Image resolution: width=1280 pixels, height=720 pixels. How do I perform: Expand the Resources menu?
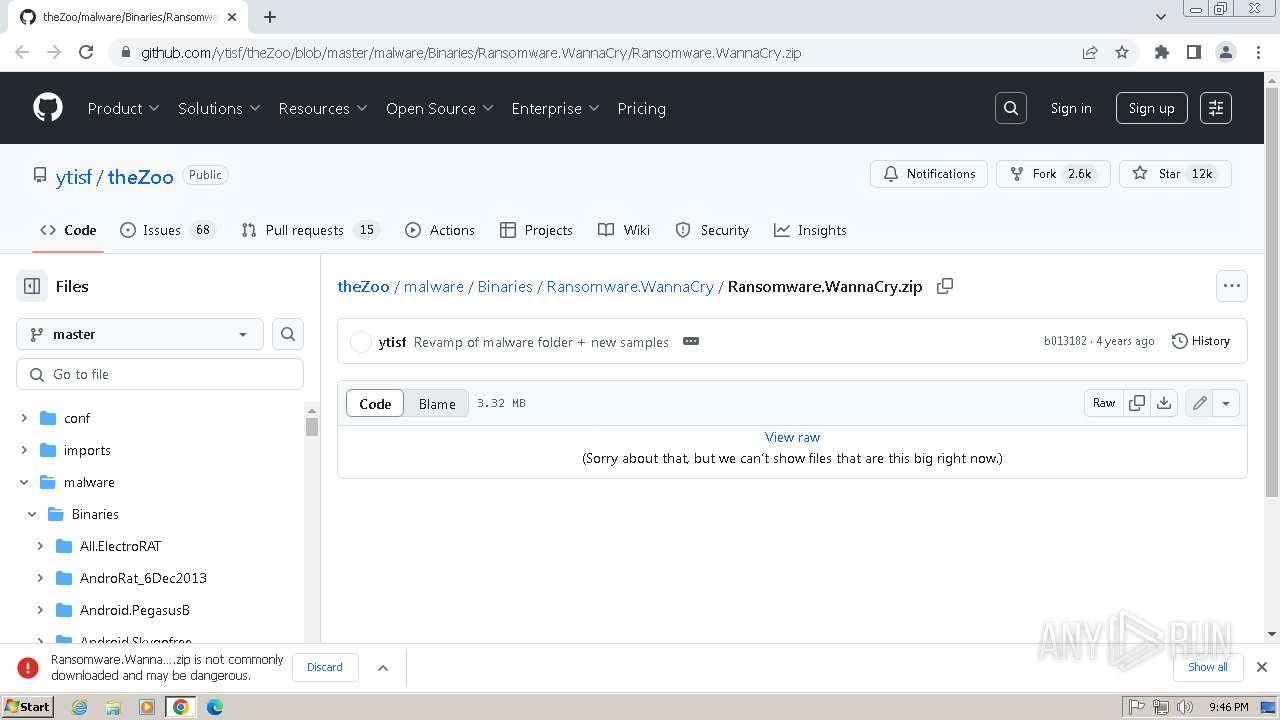pyautogui.click(x=323, y=108)
